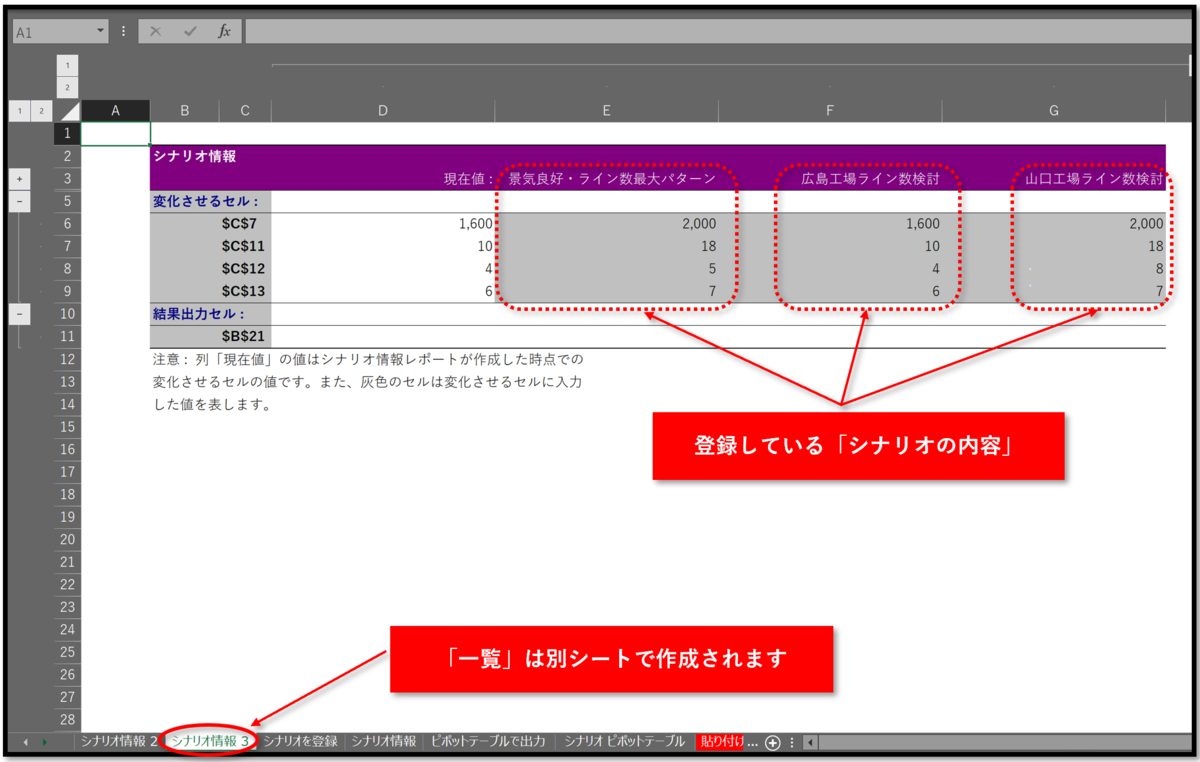
Task: Click the Enter checkmark icon in the formula bar
Action: coord(190,30)
